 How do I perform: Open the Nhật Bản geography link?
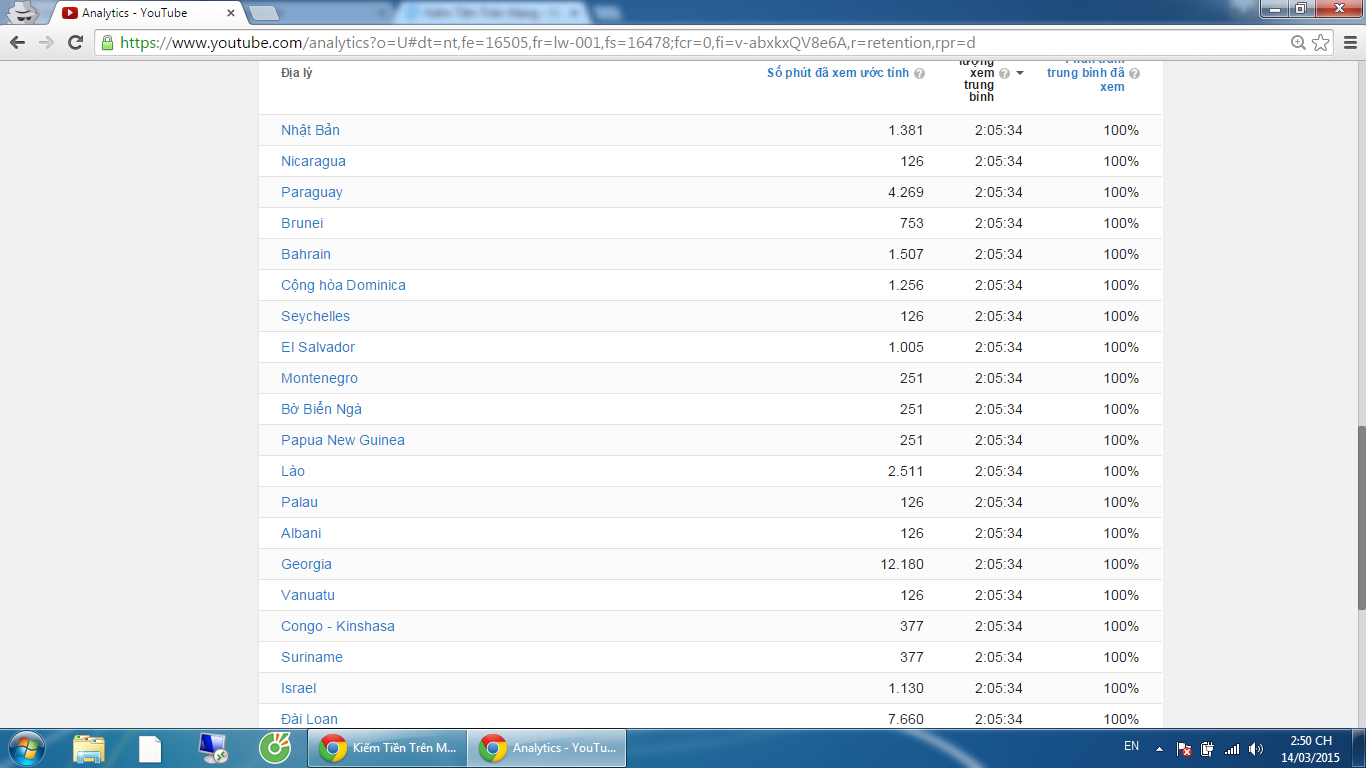coord(310,130)
